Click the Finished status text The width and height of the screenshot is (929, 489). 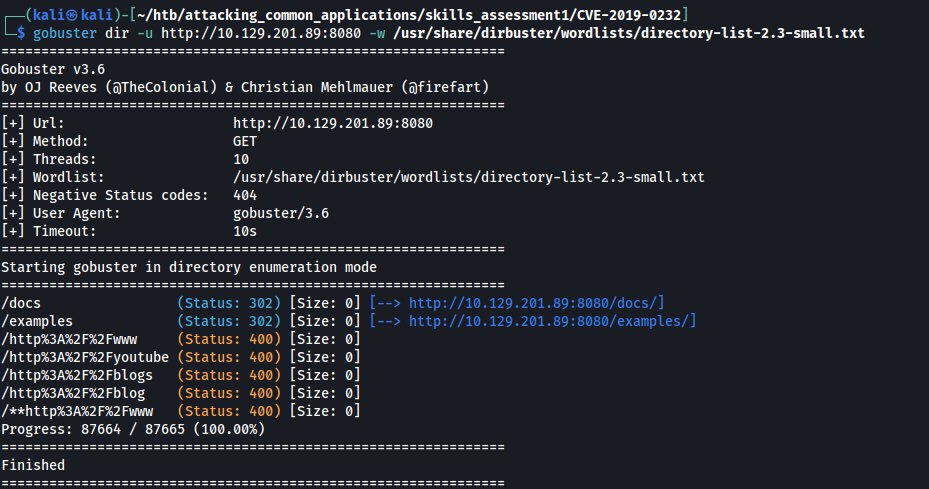[33, 465]
